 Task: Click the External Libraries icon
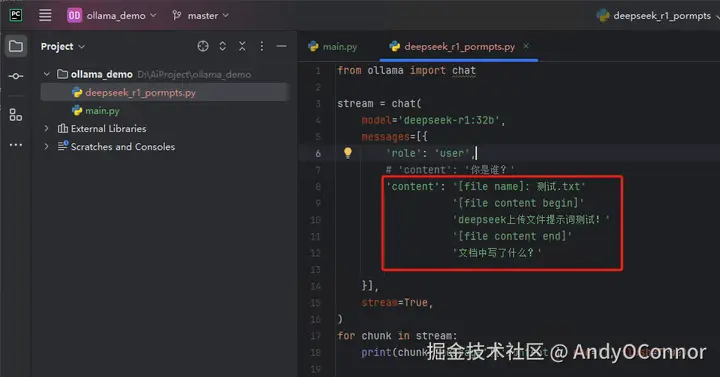(62, 129)
